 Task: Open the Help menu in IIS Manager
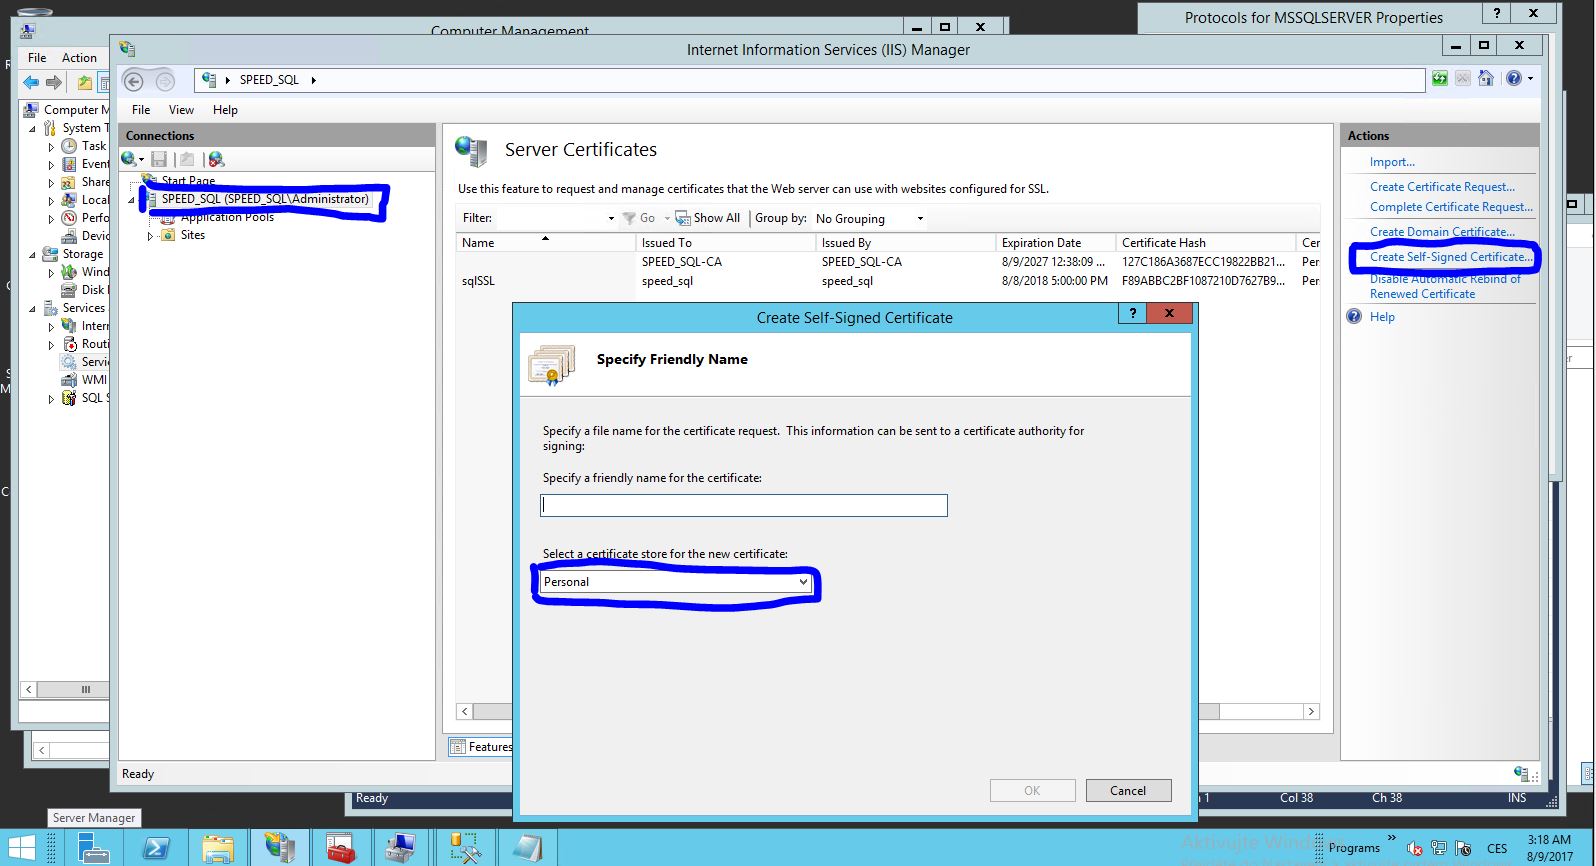pyautogui.click(x=225, y=110)
